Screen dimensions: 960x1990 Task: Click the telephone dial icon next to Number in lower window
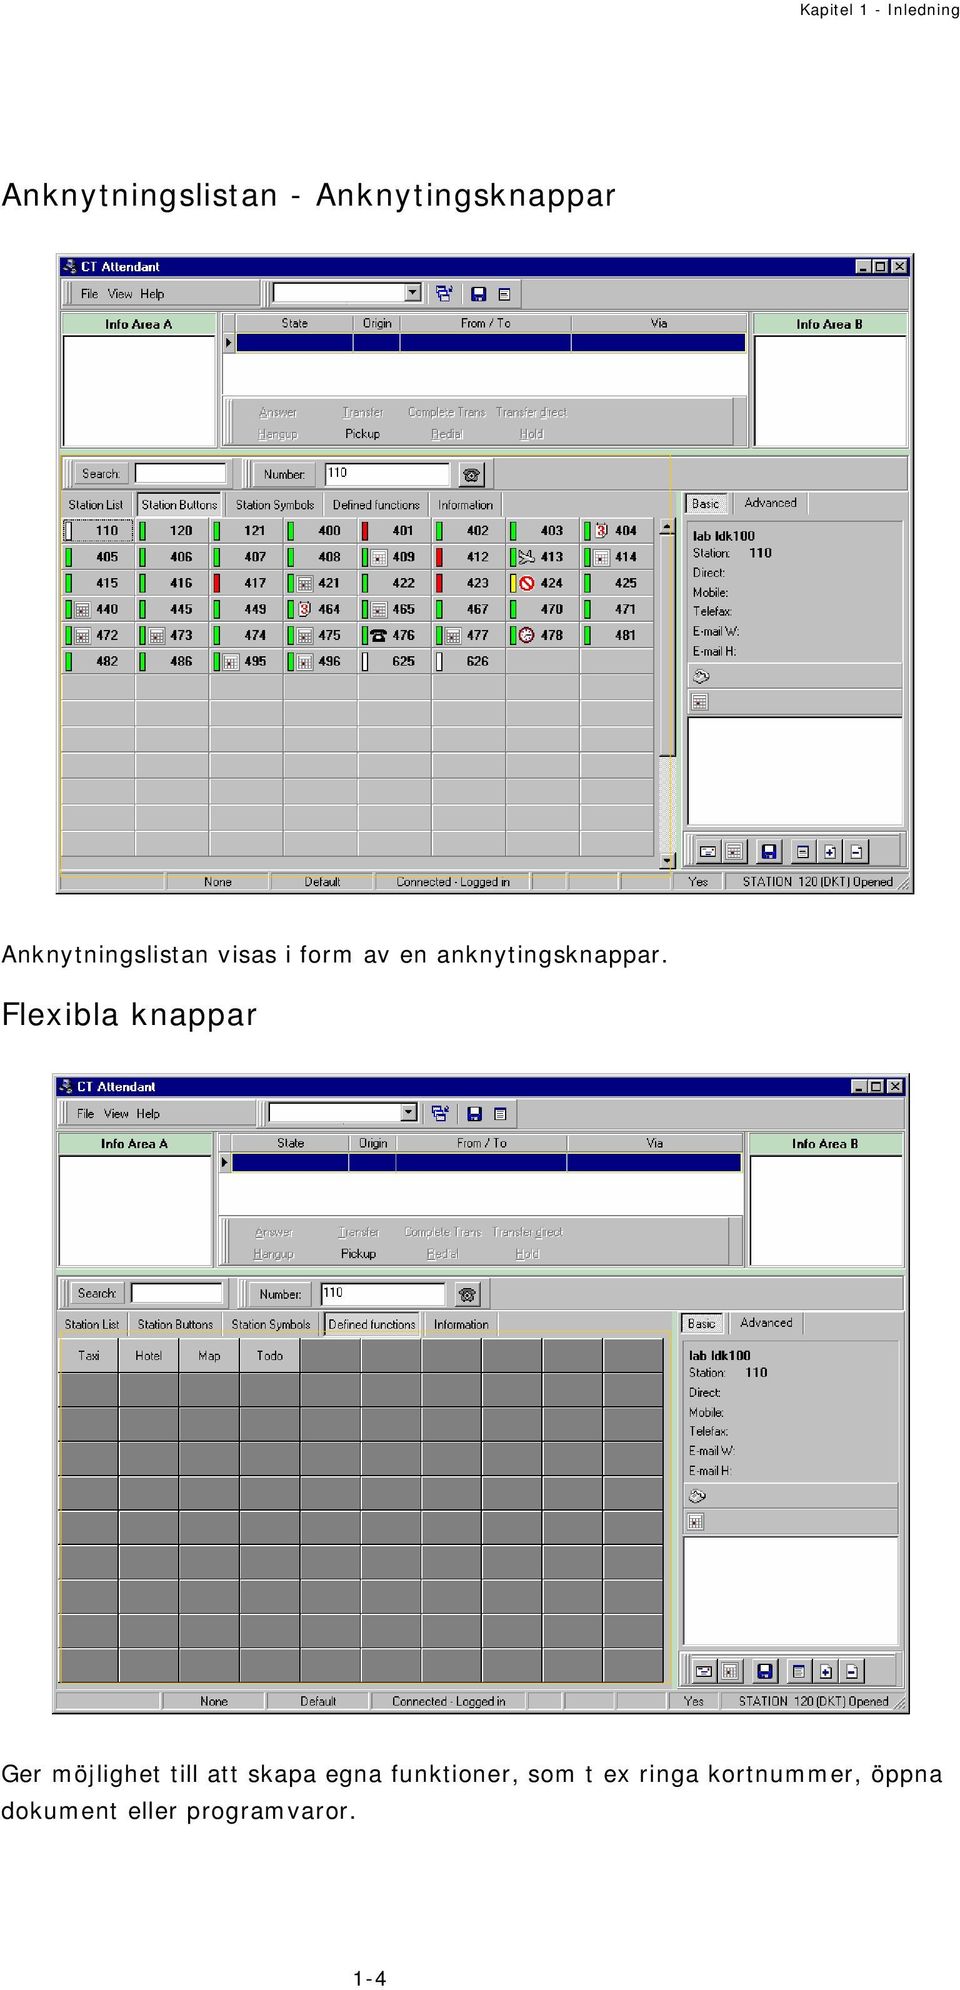[467, 1294]
